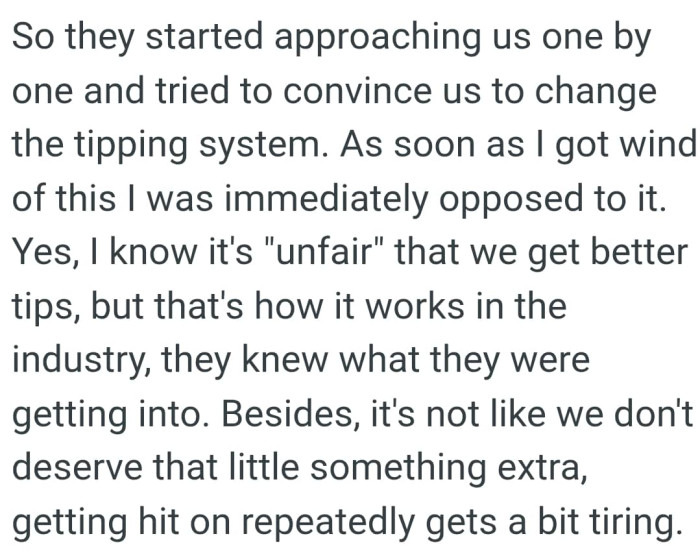Click the word "immediately"
700x560 pixels.
(x=325, y=200)
